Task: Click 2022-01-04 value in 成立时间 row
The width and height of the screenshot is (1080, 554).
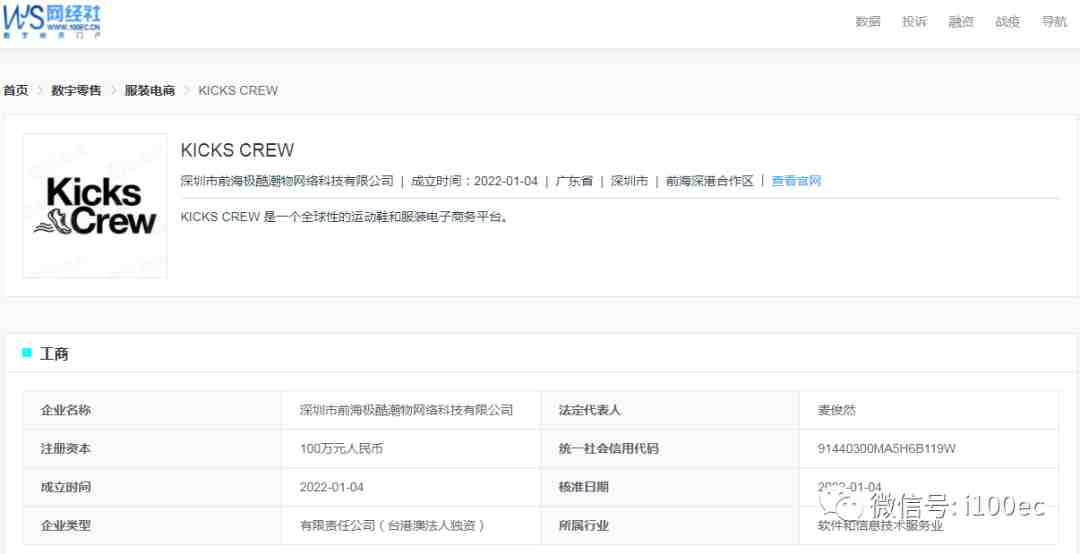Action: tap(332, 487)
